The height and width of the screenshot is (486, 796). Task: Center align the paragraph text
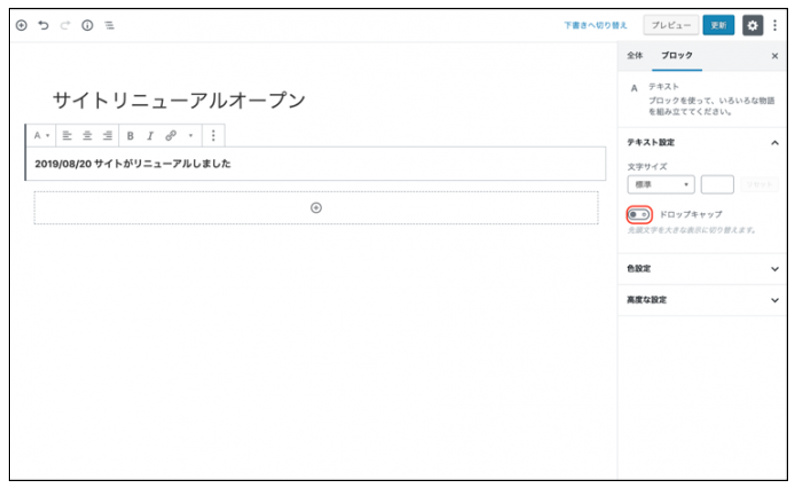coord(87,135)
